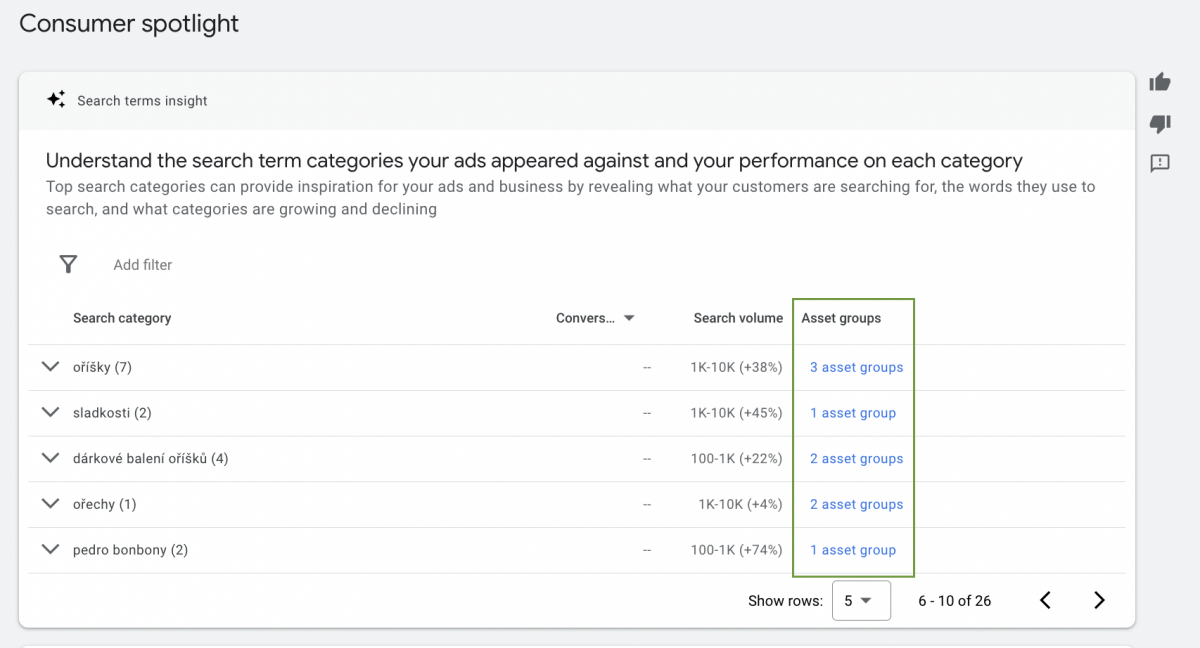
Task: Go to next page of results
Action: click(x=1099, y=600)
